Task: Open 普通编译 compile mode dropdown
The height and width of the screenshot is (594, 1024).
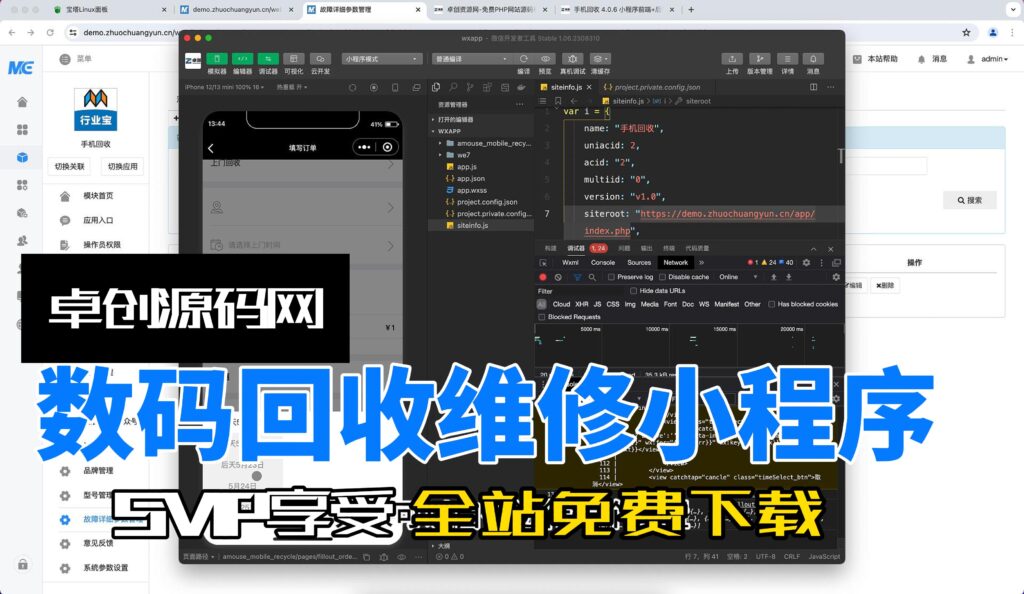Action: pyautogui.click(x=471, y=59)
